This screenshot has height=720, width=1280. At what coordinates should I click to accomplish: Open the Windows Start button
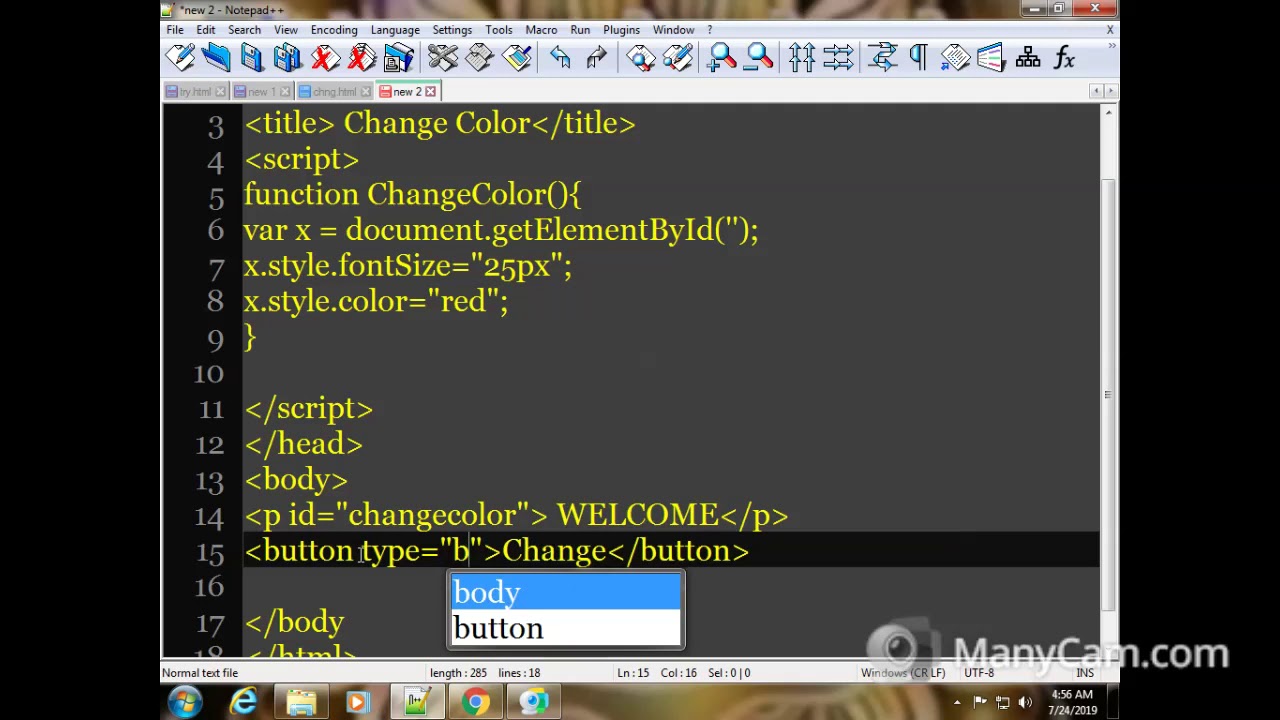186,702
